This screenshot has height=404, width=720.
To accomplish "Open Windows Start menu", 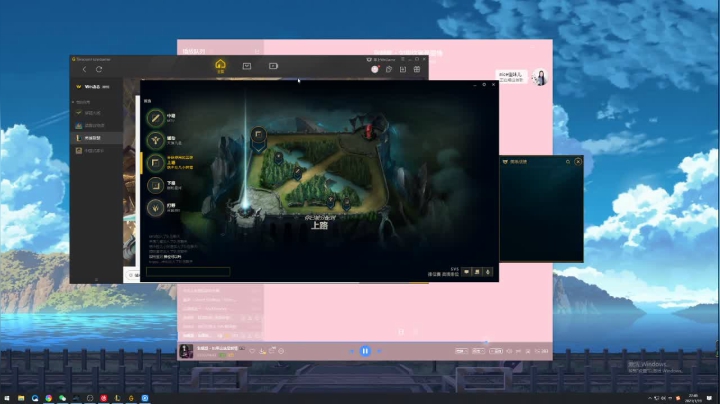I will (7, 398).
